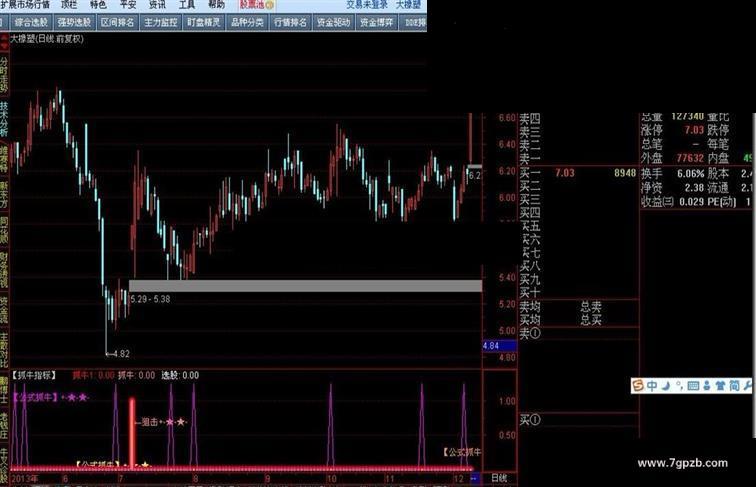Click the Sogou user account icon
756x487 pixels.
(707, 386)
